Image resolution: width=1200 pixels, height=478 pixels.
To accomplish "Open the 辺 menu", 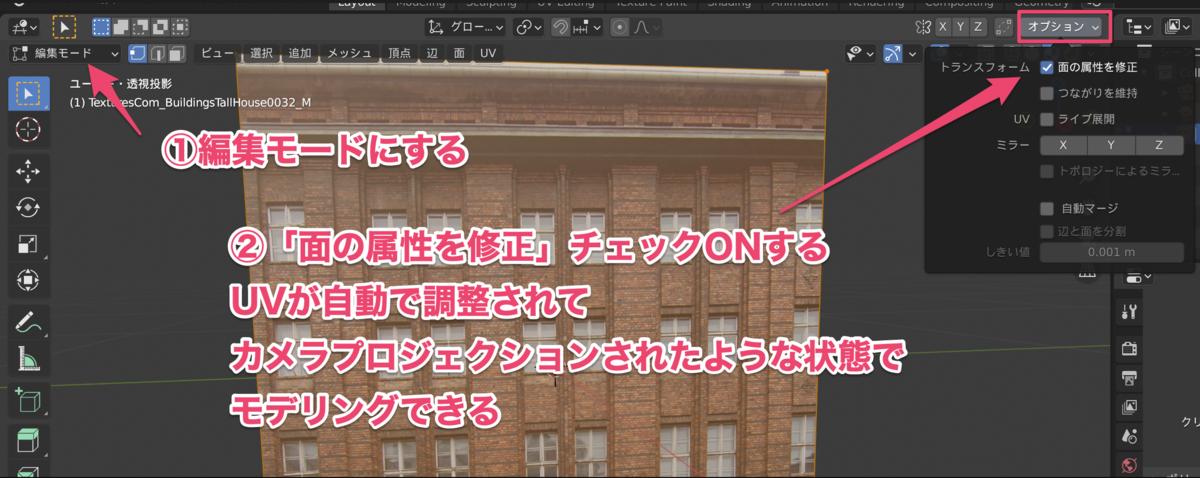I will click(433, 53).
